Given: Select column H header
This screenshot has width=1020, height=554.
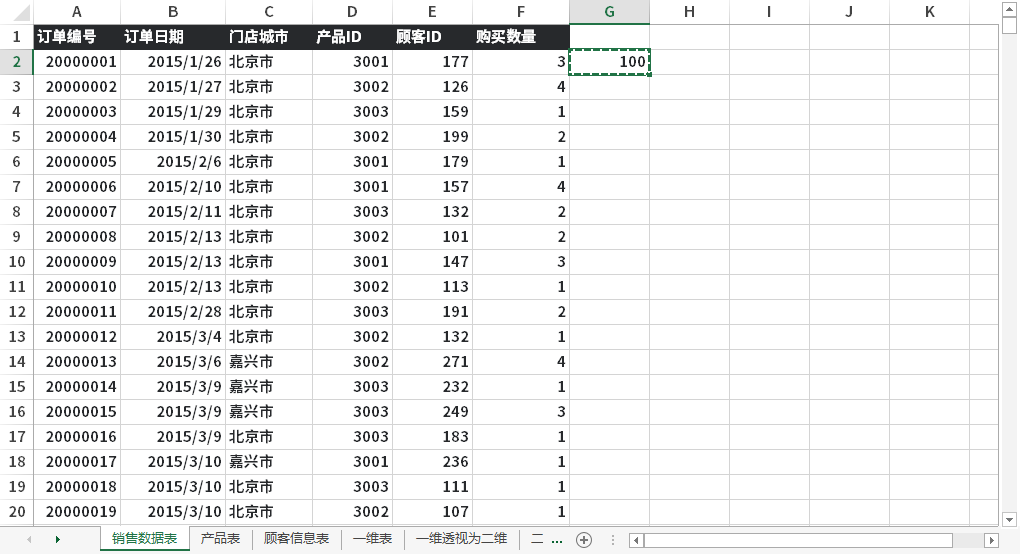Looking at the screenshot, I should tap(690, 12).
